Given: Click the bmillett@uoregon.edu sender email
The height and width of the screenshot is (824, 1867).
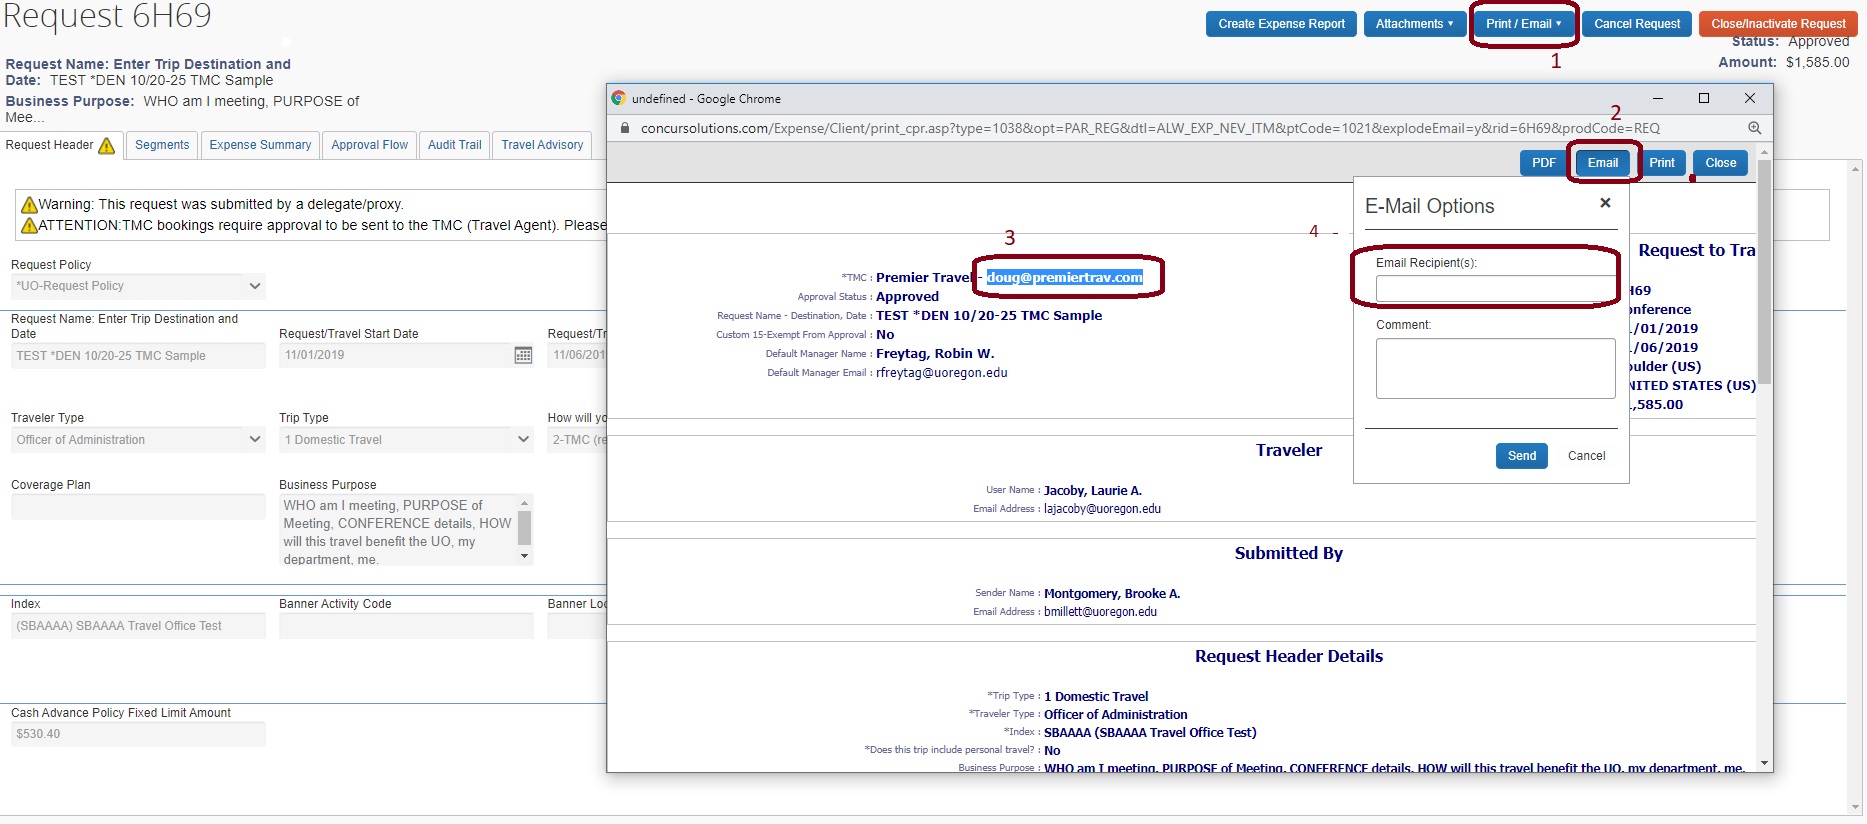Looking at the screenshot, I should click(x=1100, y=612).
